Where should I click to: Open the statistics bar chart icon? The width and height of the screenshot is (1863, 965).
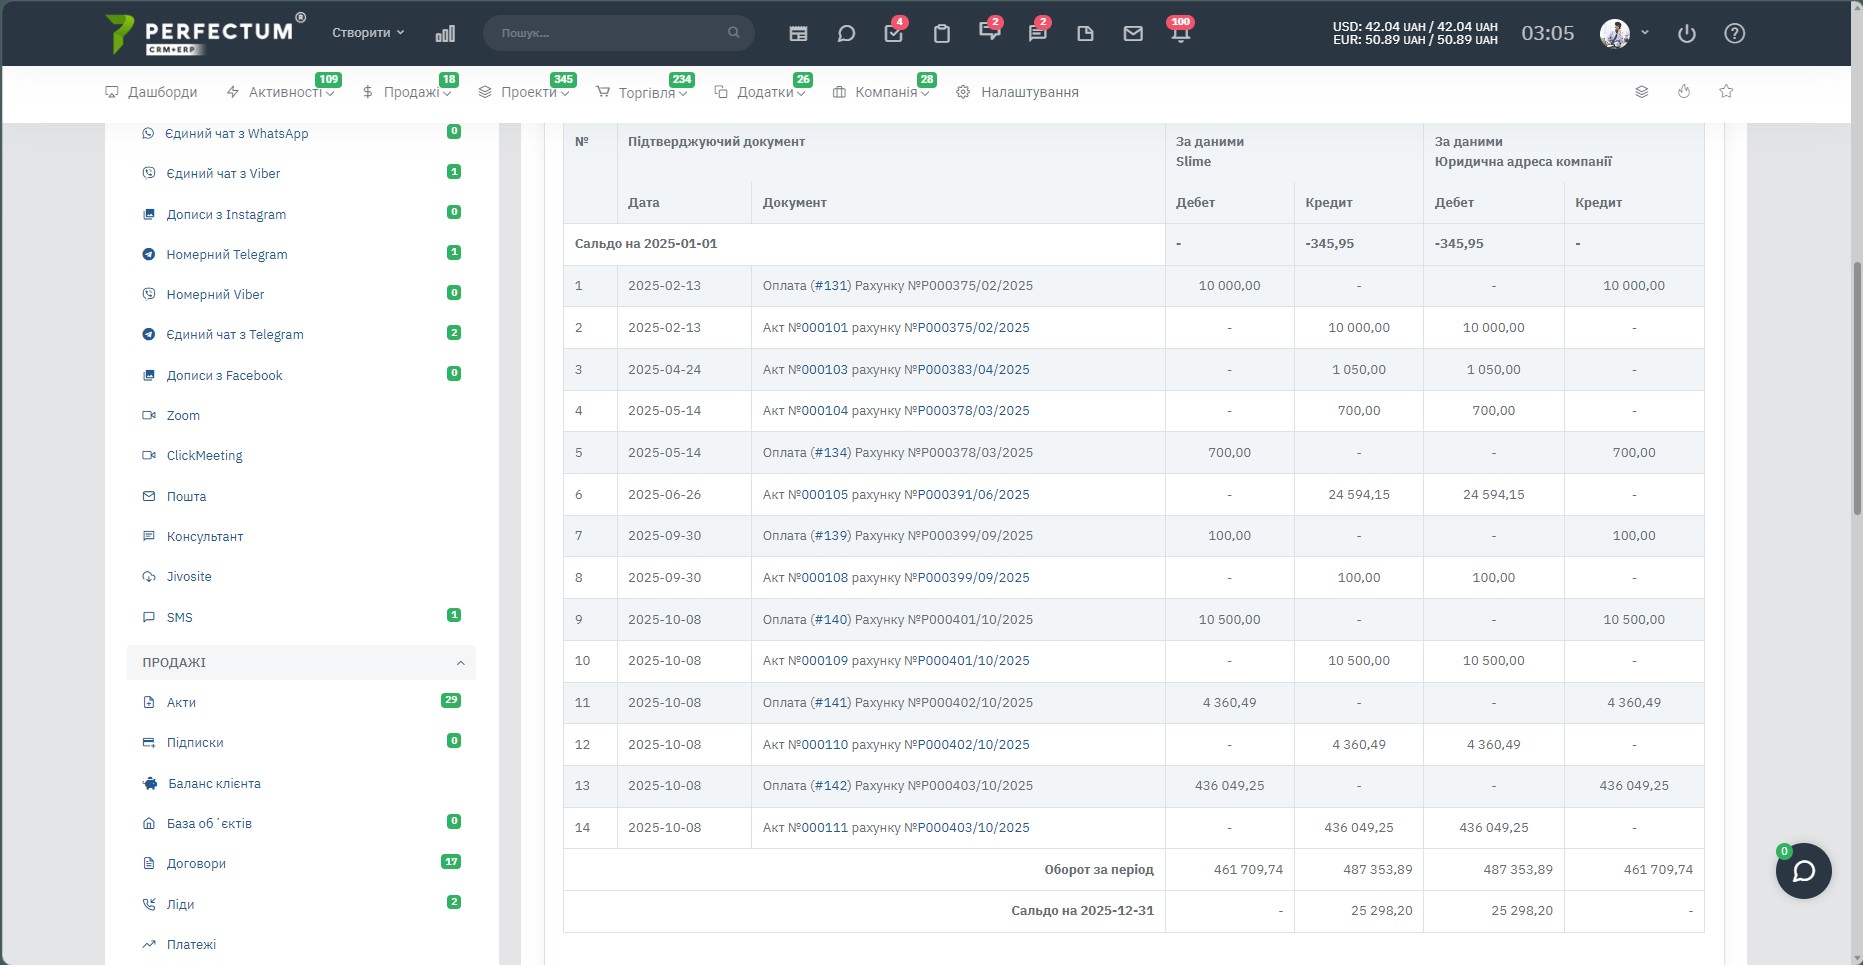tap(445, 33)
